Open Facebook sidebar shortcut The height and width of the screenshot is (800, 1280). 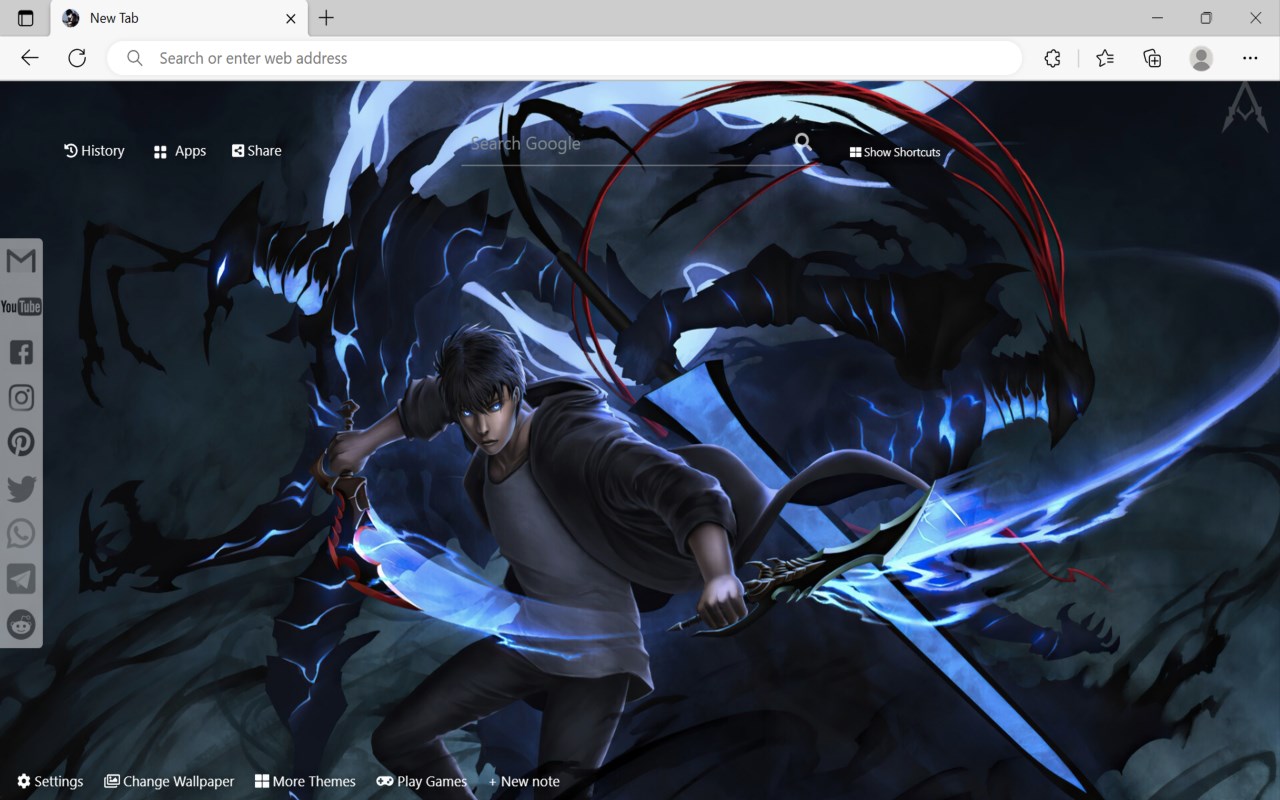21,352
